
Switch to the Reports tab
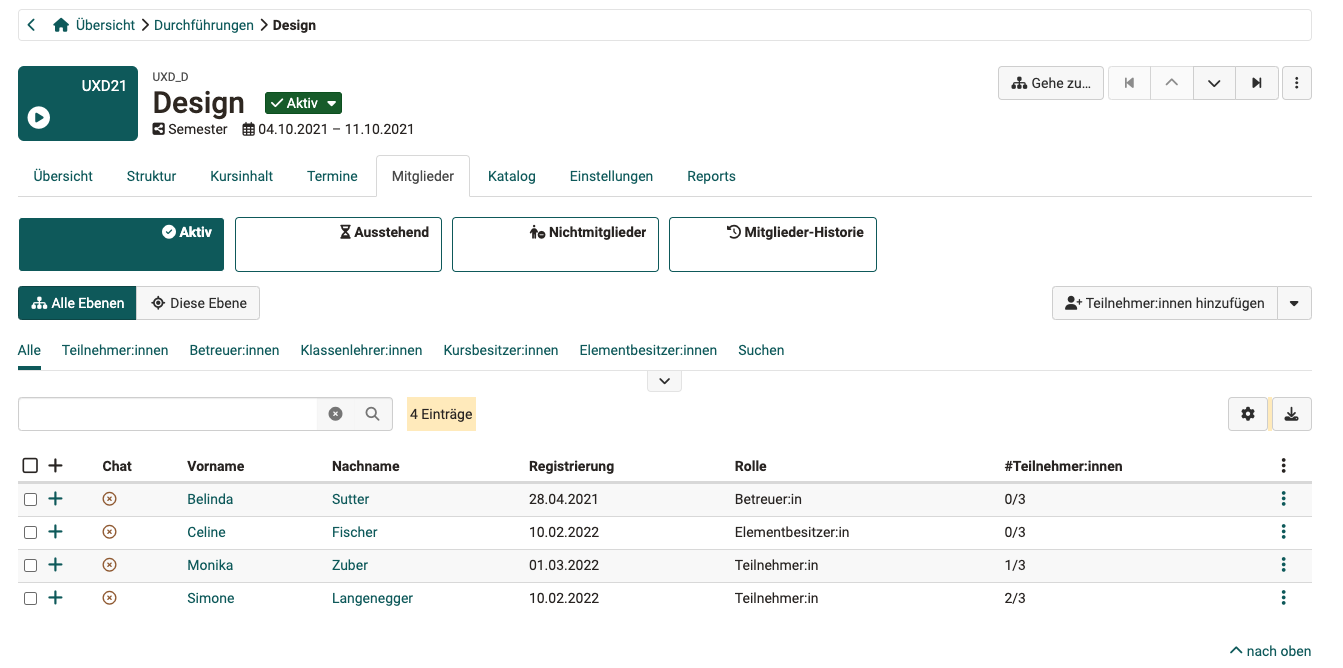point(711,176)
